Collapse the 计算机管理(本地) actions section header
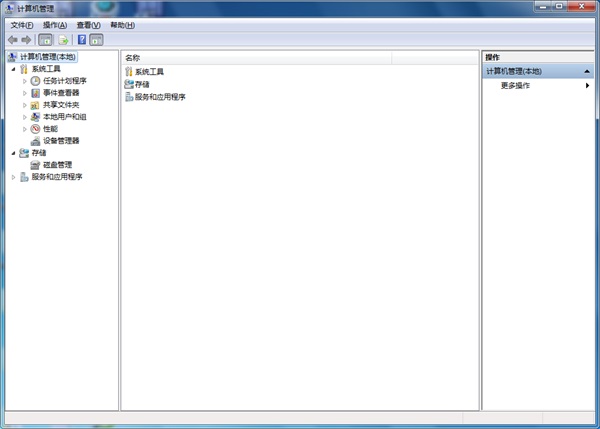This screenshot has width=600, height=429. (x=587, y=72)
